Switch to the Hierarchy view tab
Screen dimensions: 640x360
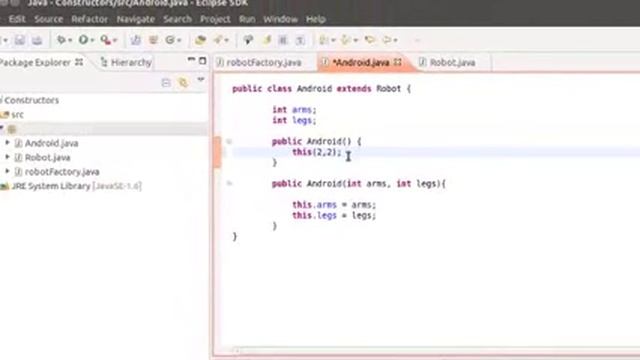pyautogui.click(x=126, y=62)
